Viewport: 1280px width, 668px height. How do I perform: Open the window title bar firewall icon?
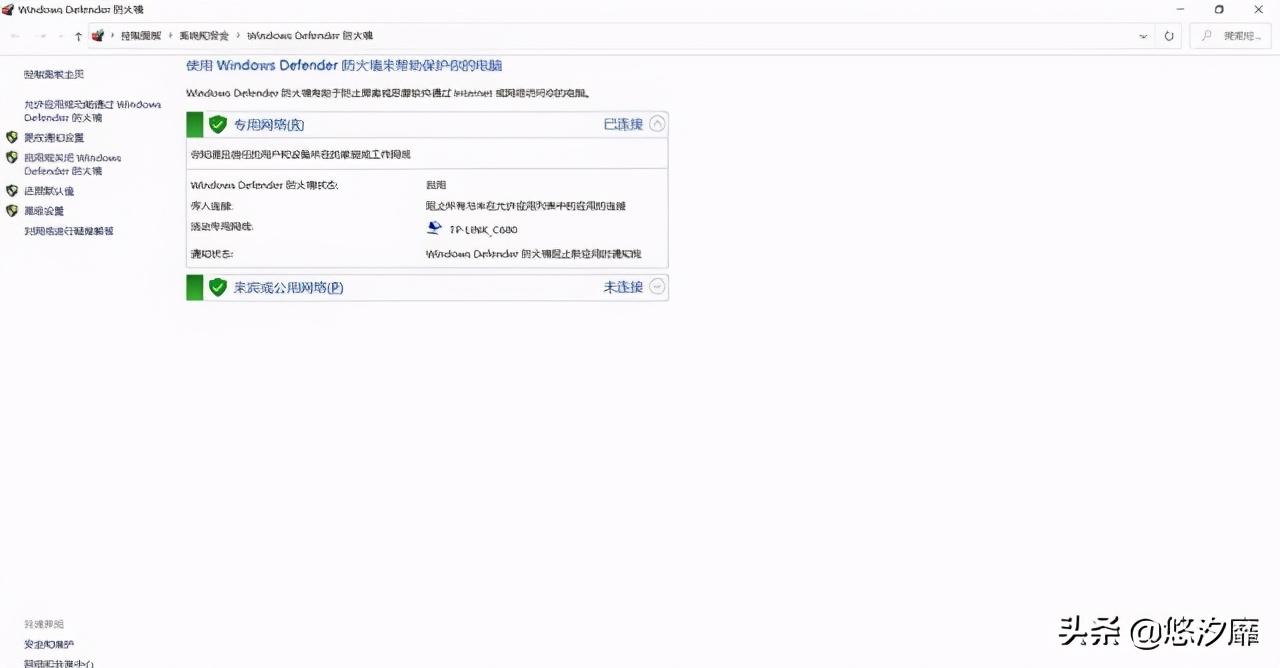(8, 9)
